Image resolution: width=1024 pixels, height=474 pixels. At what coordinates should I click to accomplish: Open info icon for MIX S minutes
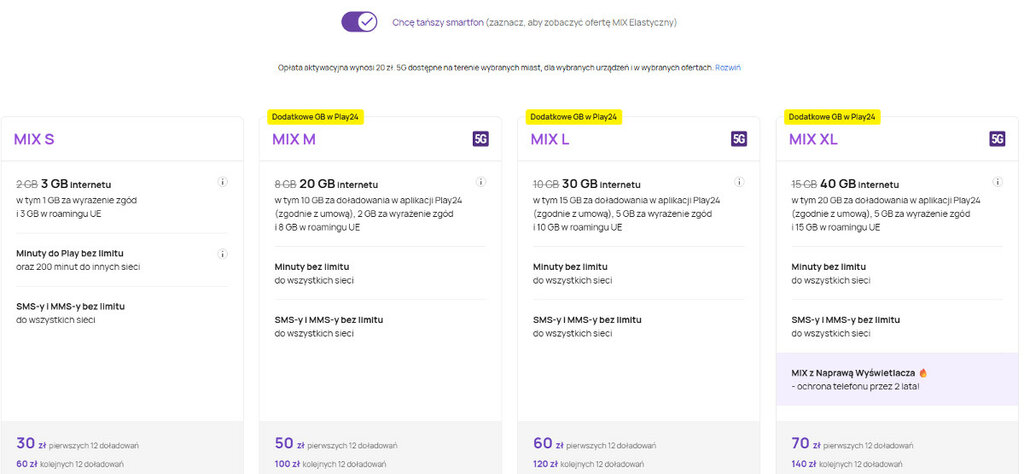[222, 254]
